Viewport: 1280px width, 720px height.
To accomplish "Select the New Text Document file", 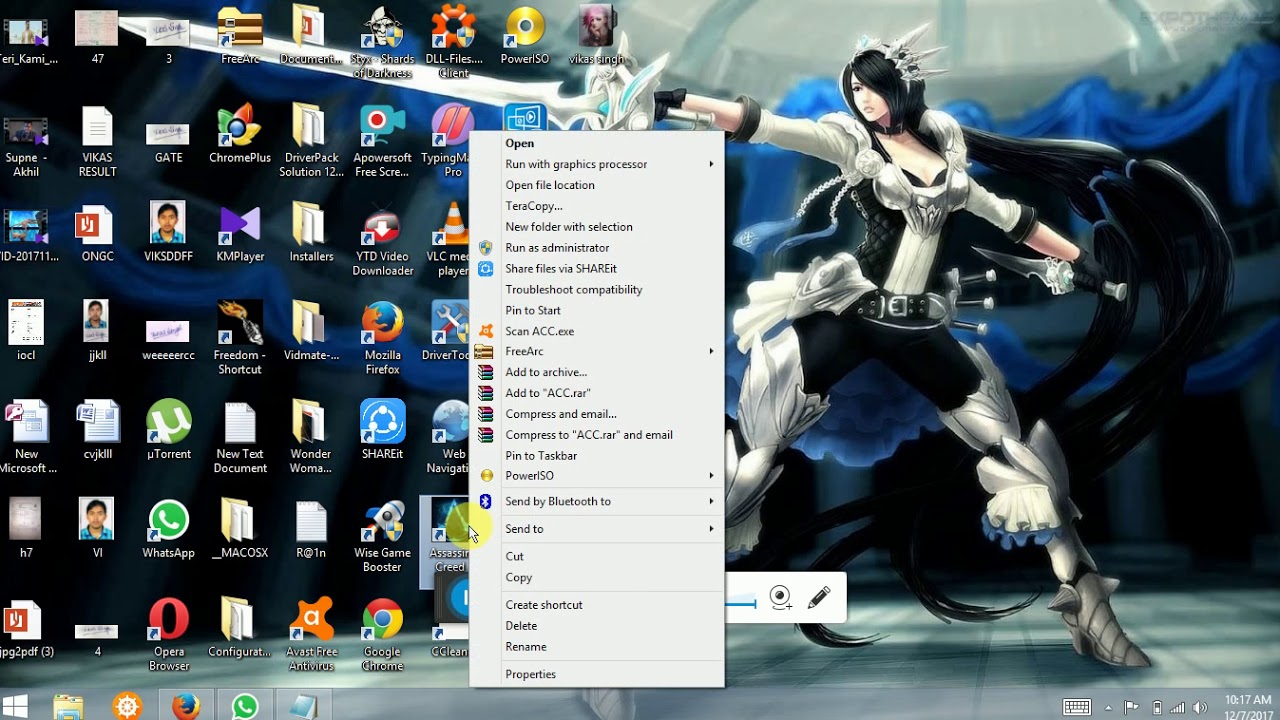I will click(240, 437).
